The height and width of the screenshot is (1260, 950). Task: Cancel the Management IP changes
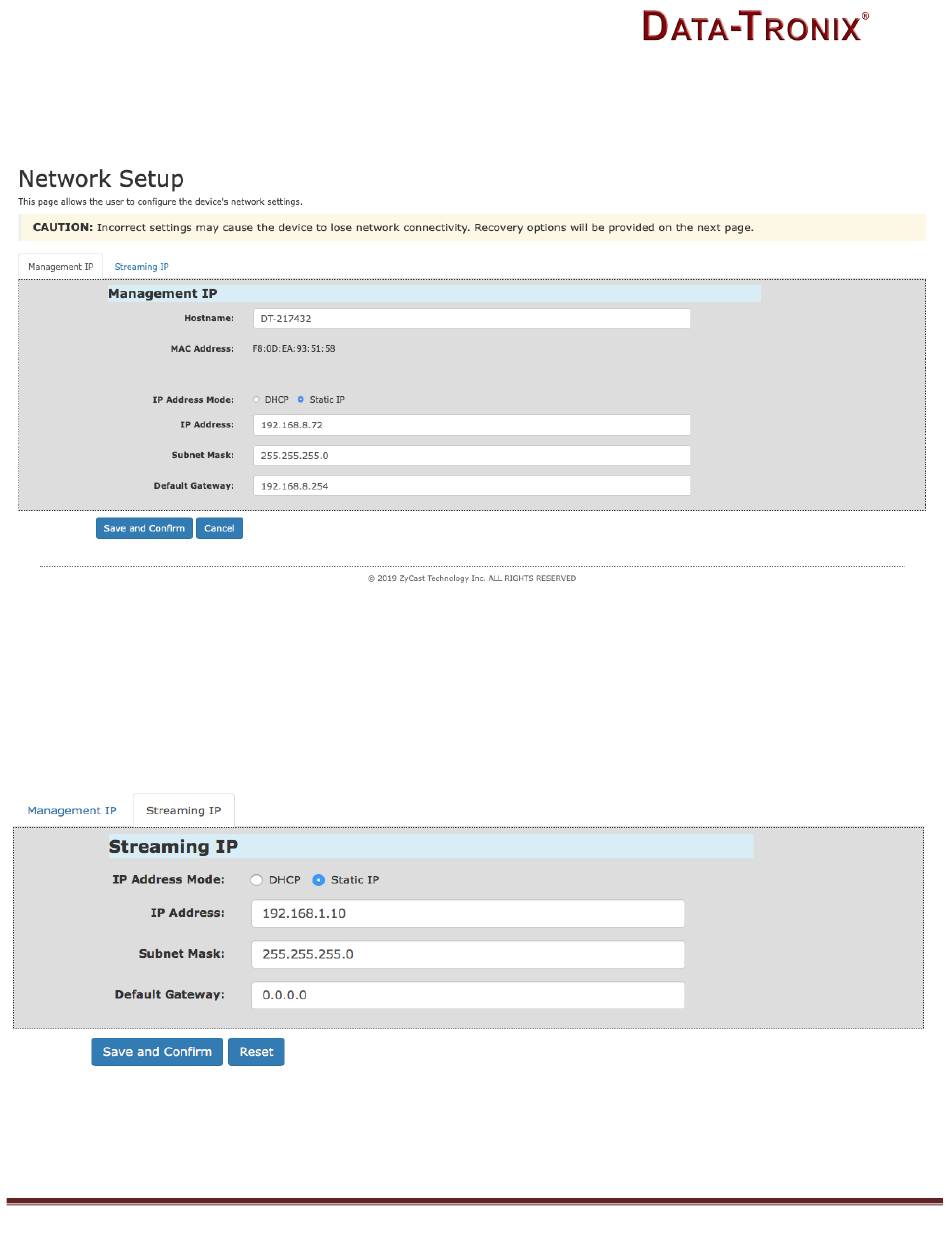219,528
